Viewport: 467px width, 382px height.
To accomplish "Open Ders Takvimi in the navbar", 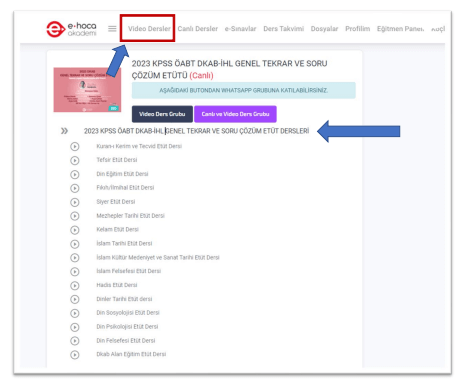I will [x=284, y=29].
